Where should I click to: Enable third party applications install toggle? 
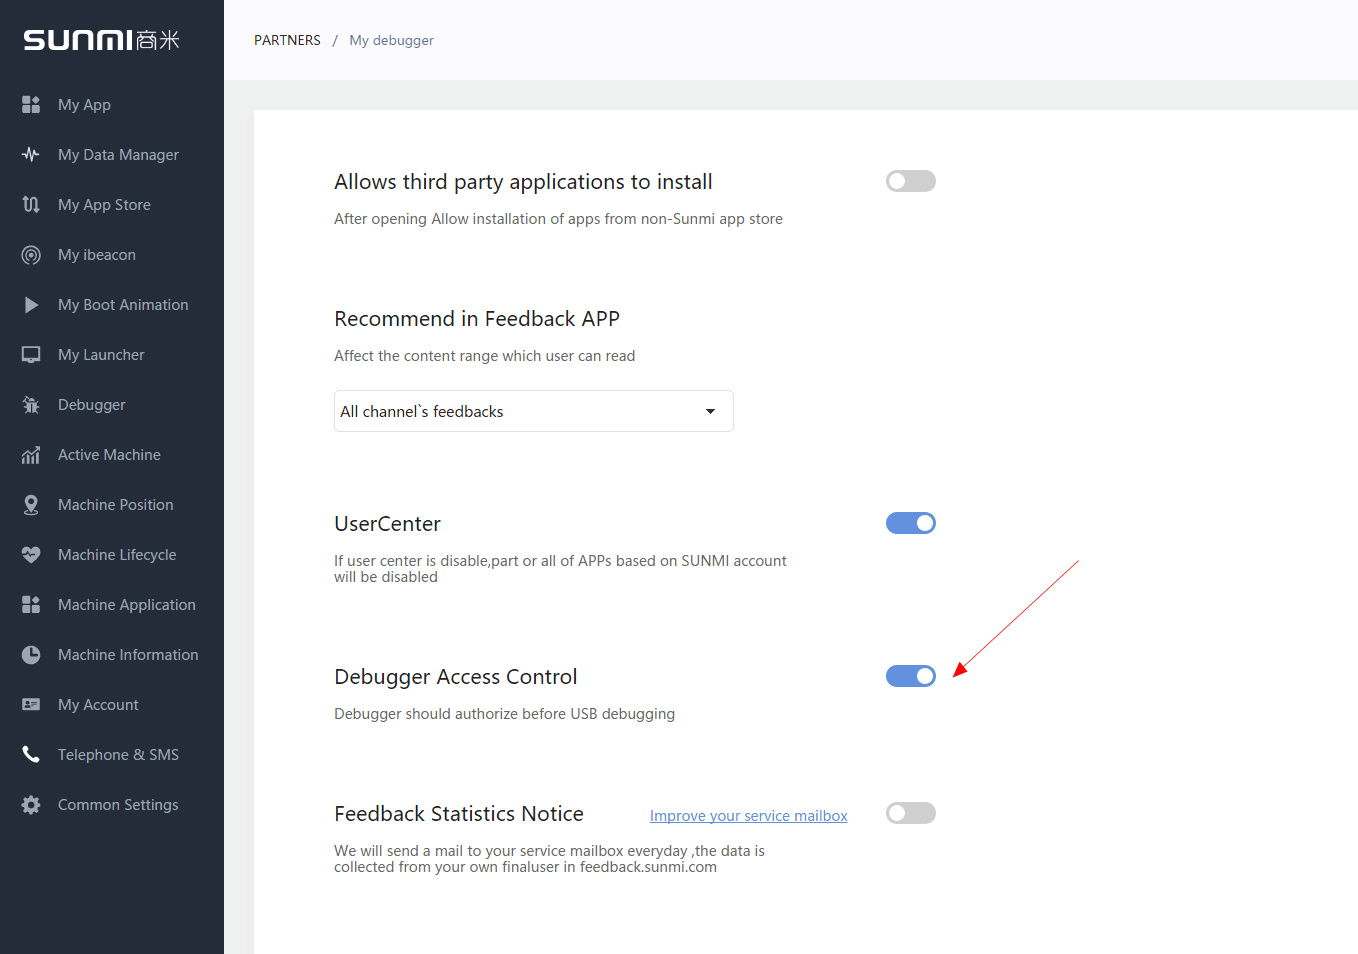[x=911, y=181]
